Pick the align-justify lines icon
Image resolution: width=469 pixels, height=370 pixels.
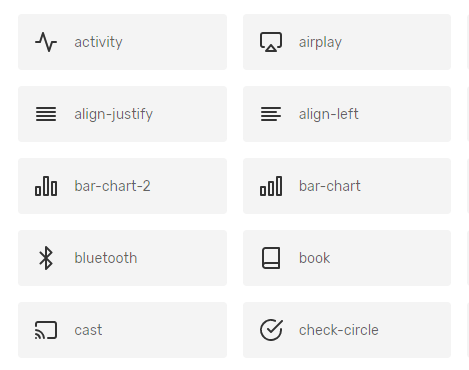46,114
